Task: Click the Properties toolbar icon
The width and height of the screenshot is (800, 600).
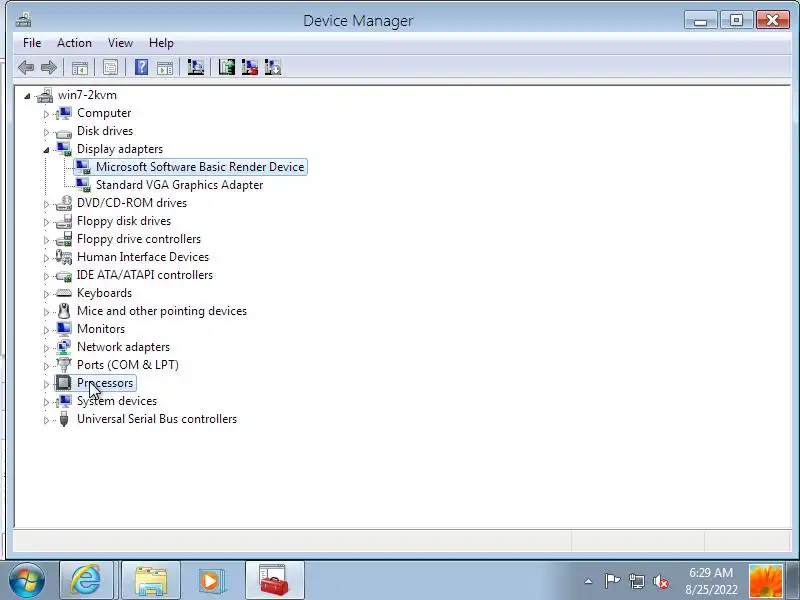Action: (x=110, y=67)
